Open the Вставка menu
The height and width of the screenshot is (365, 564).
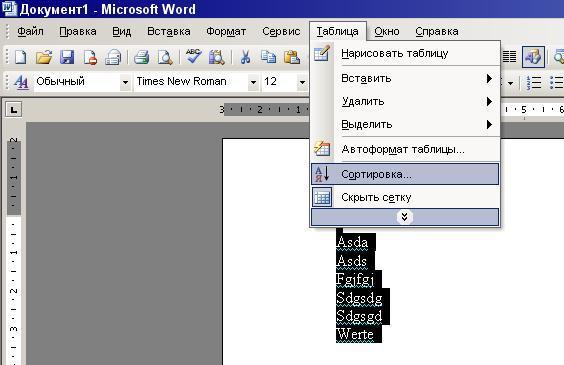click(x=169, y=31)
